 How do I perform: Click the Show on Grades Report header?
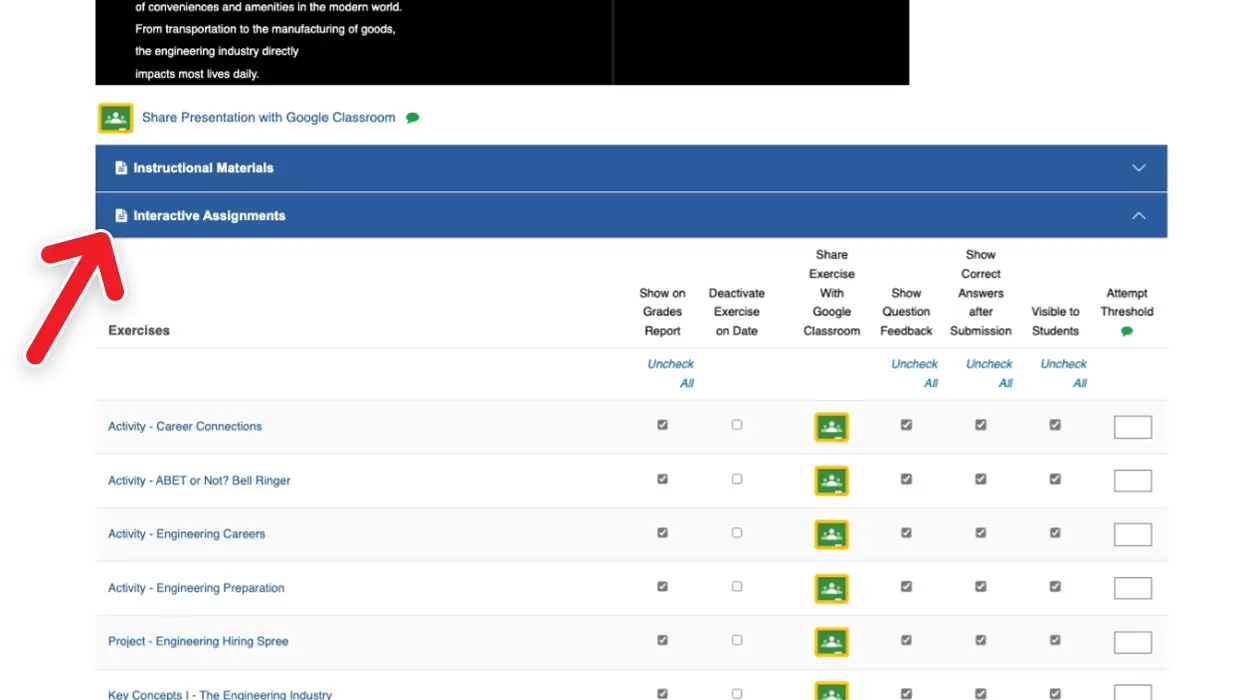(662, 312)
